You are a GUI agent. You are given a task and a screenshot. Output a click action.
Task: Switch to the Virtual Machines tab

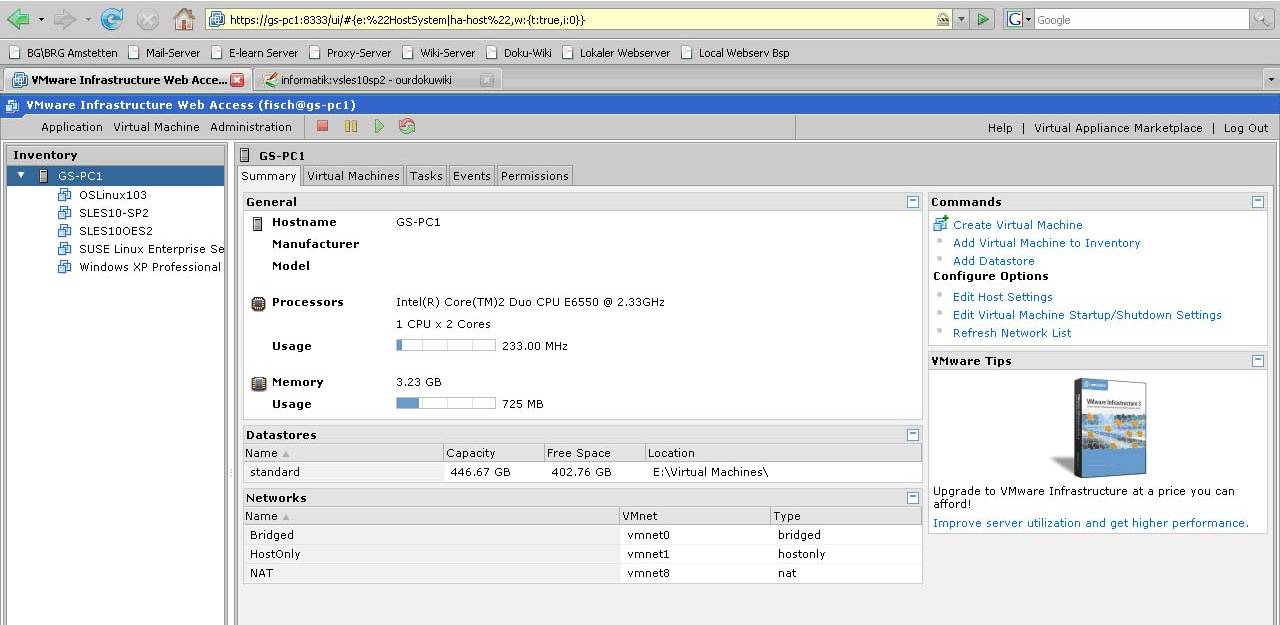pyautogui.click(x=353, y=176)
